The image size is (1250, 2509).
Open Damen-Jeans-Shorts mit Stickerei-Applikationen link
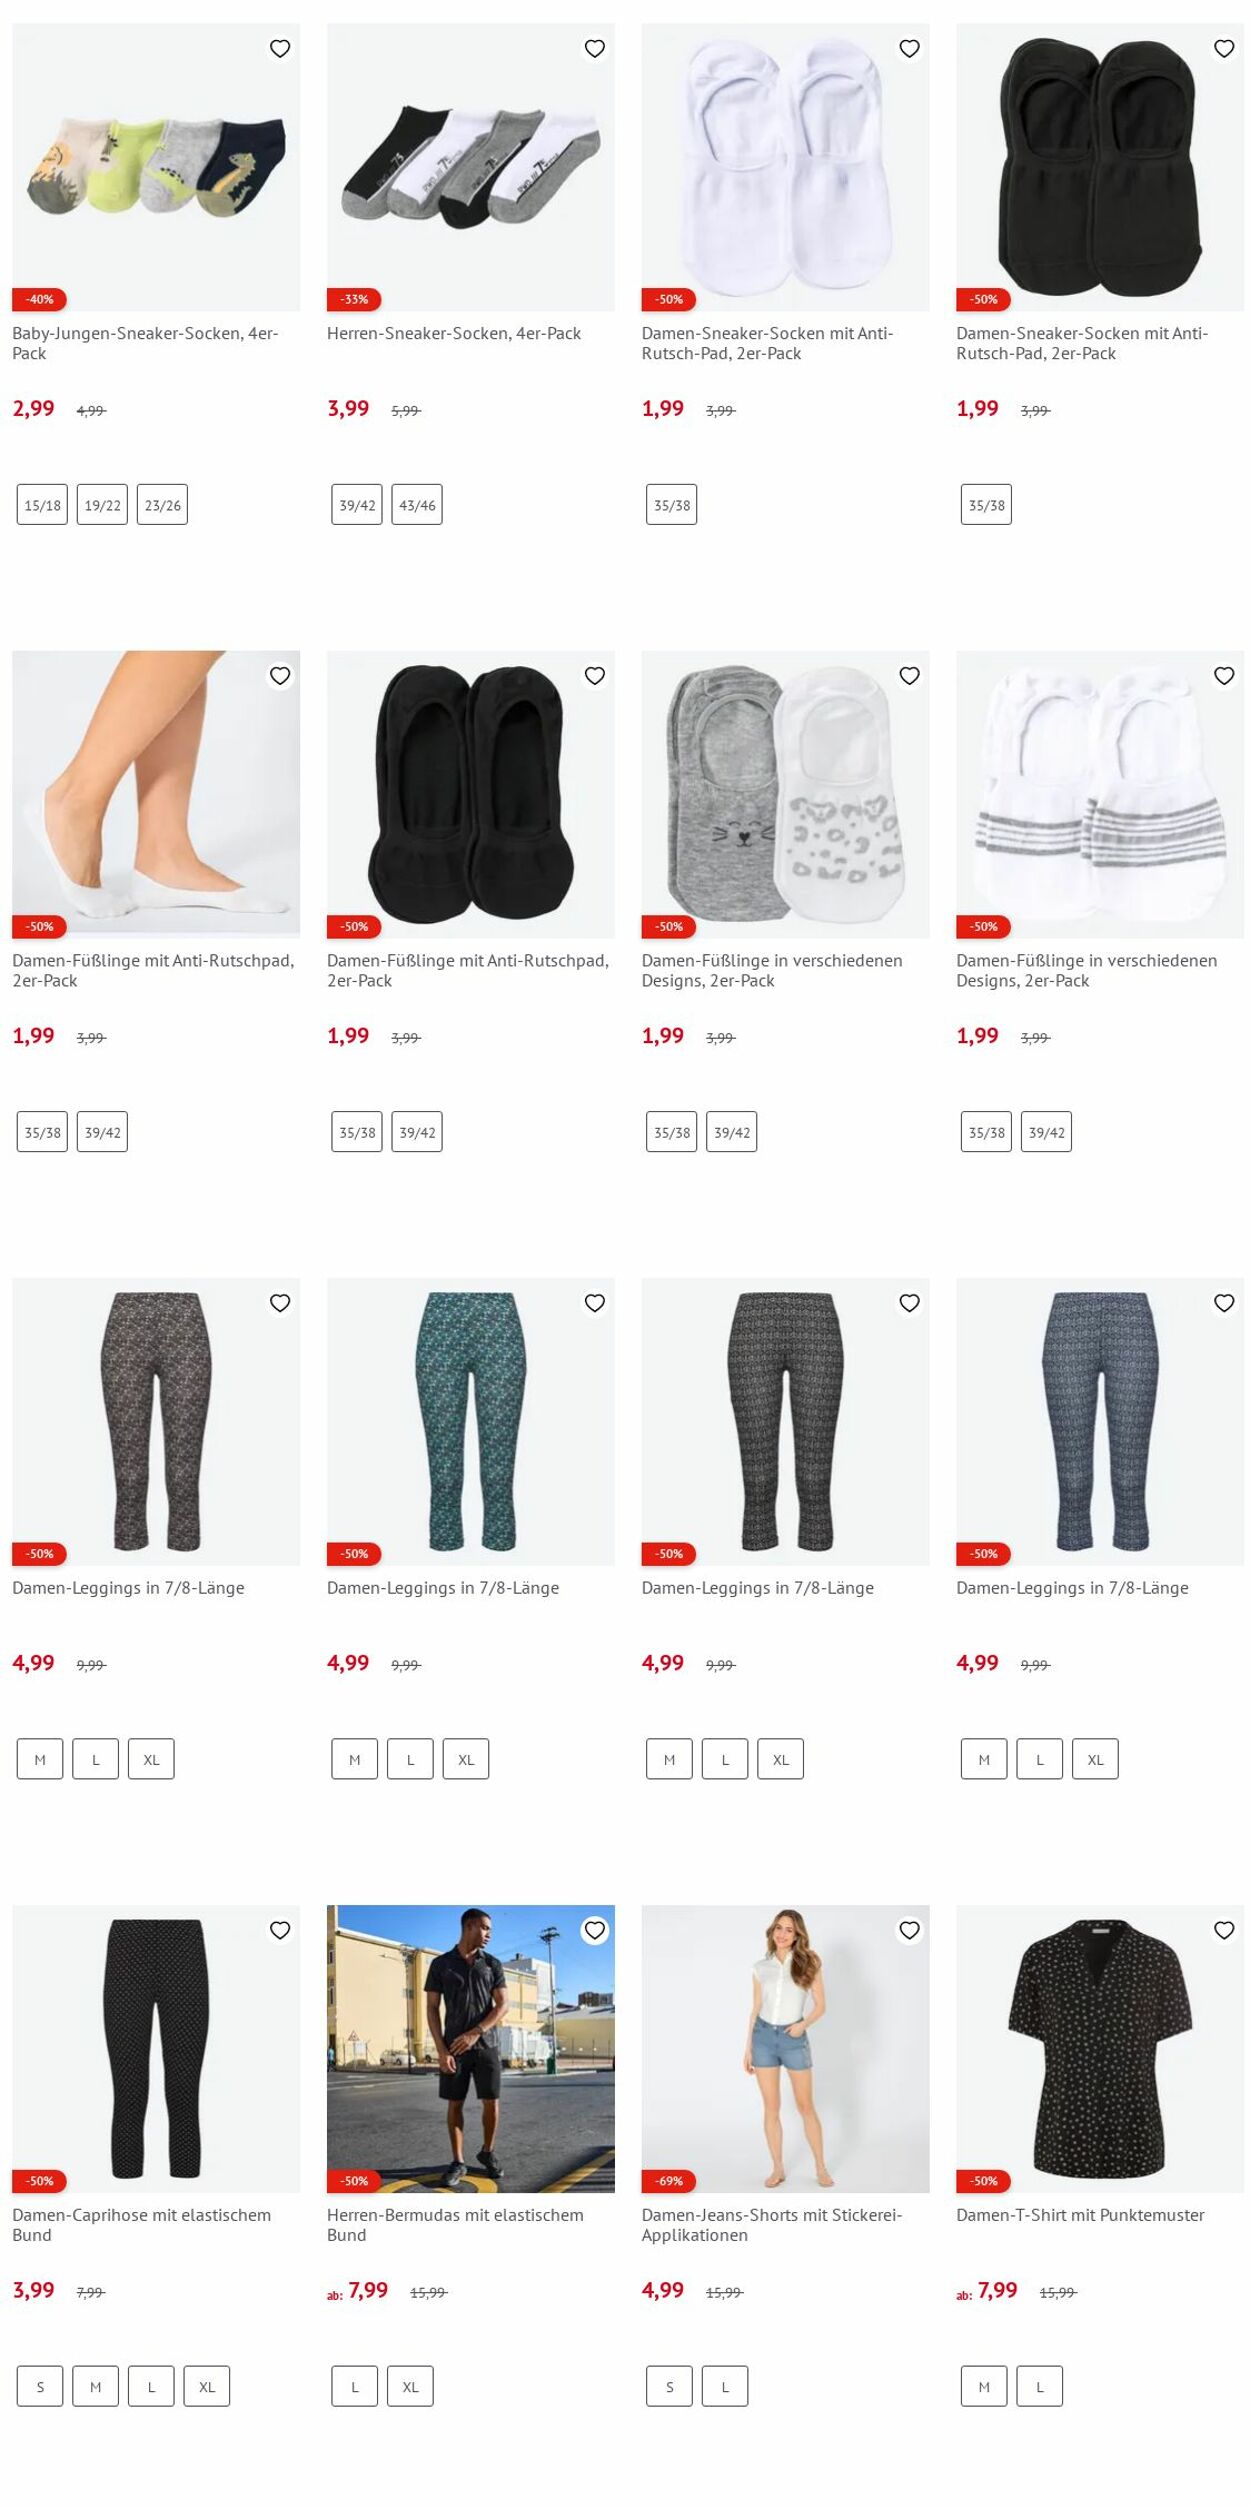pyautogui.click(x=772, y=2225)
